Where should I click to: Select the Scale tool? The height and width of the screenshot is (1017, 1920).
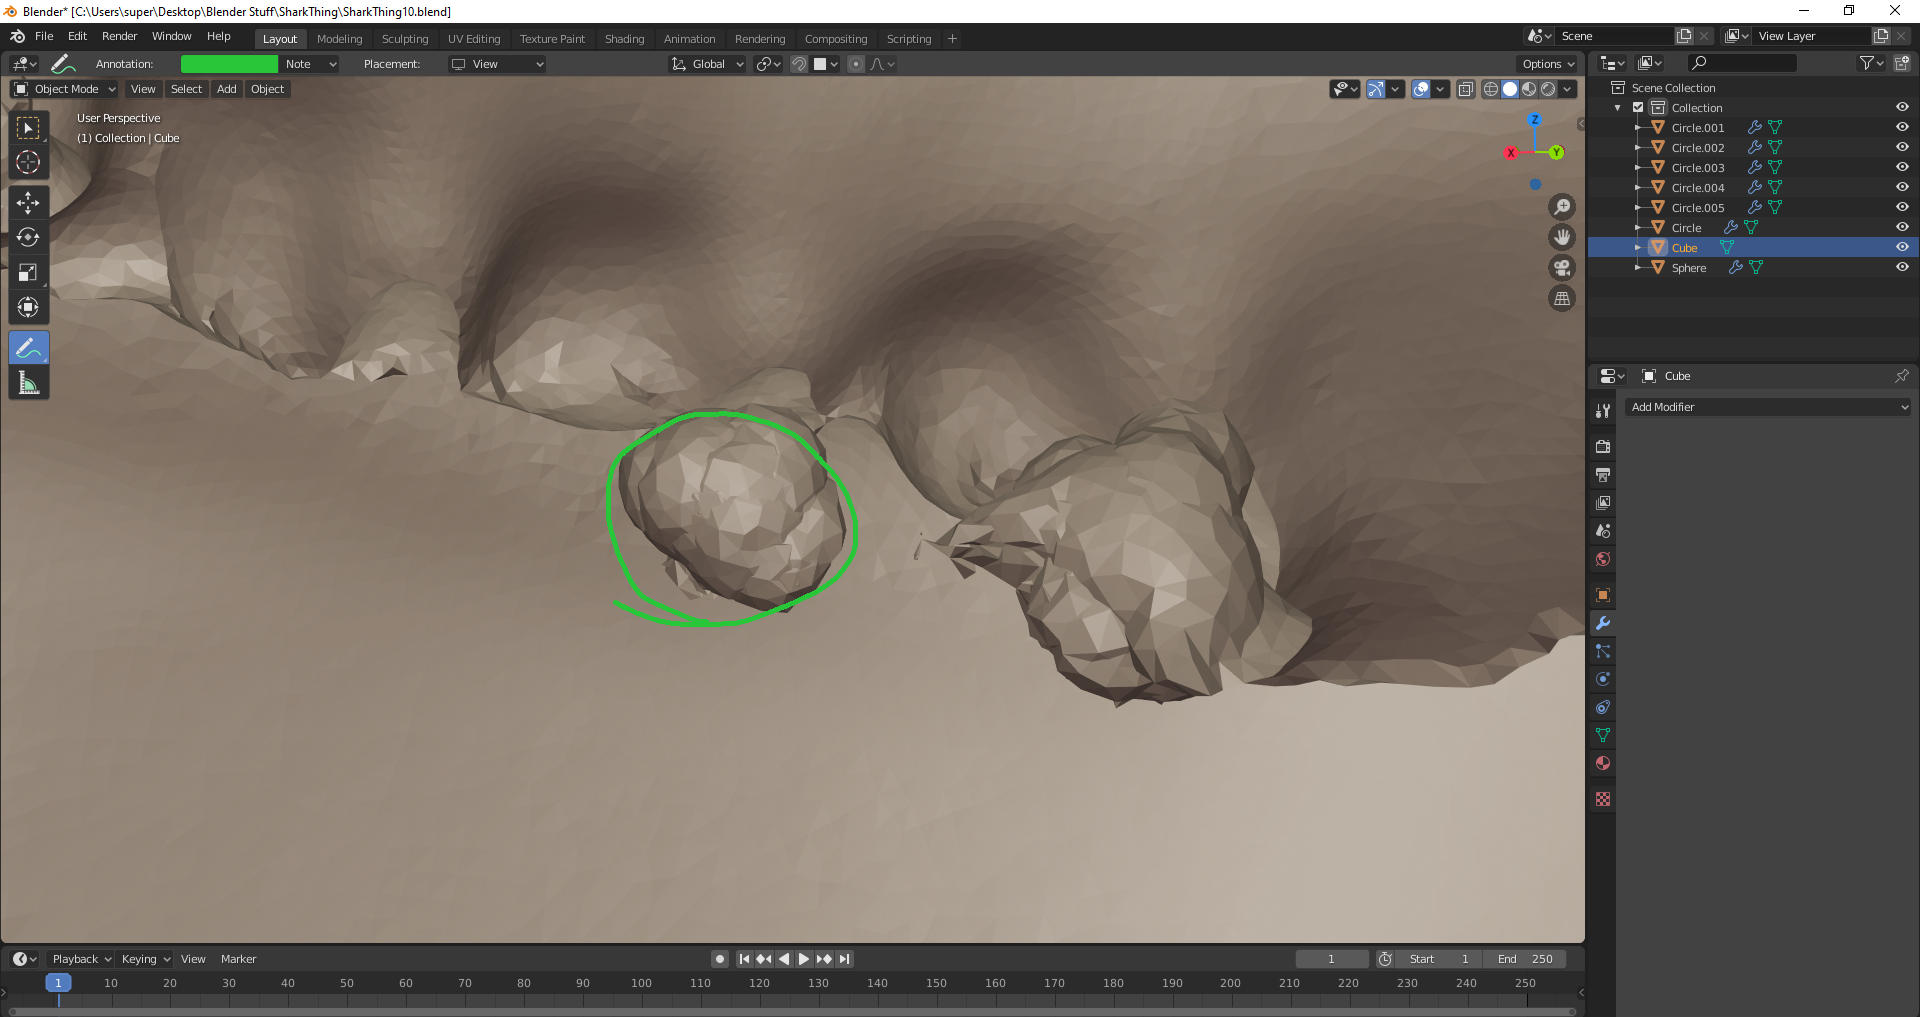click(28, 273)
